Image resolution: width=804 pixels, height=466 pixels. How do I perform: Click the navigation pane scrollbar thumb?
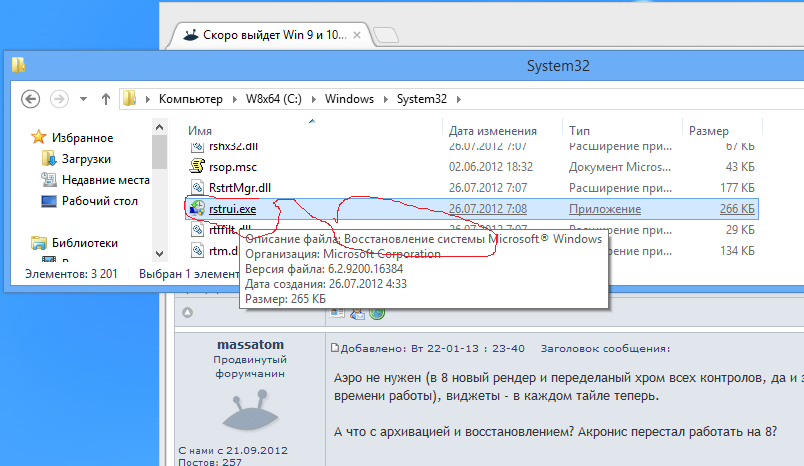click(x=159, y=152)
